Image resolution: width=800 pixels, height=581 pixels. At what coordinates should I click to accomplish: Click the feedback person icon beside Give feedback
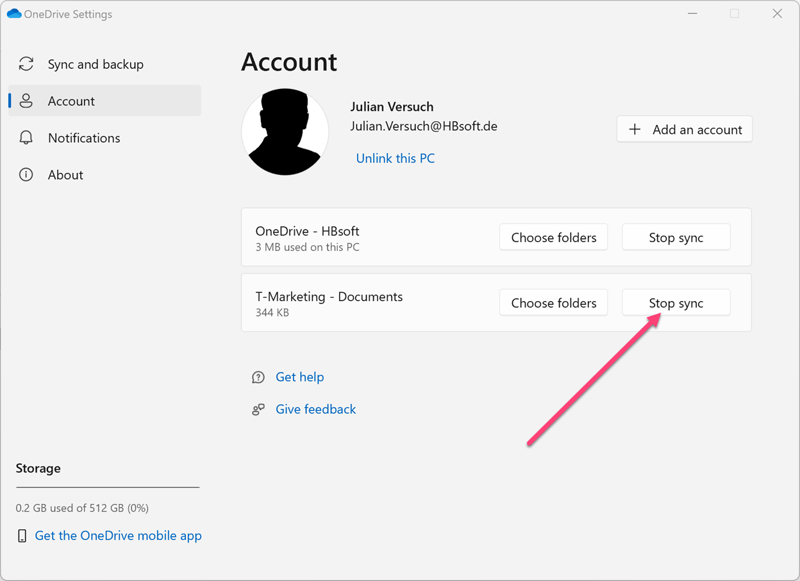258,409
